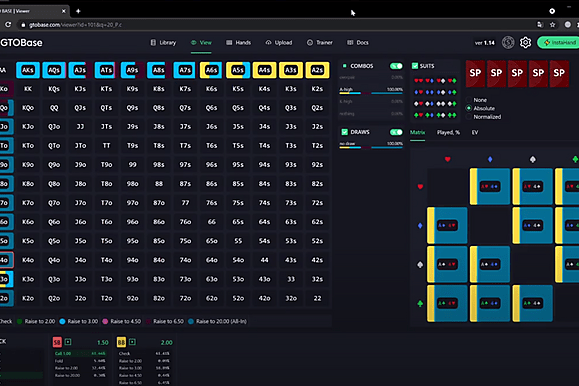Choose the None radio option
This screenshot has width=579, height=386.
tap(469, 100)
